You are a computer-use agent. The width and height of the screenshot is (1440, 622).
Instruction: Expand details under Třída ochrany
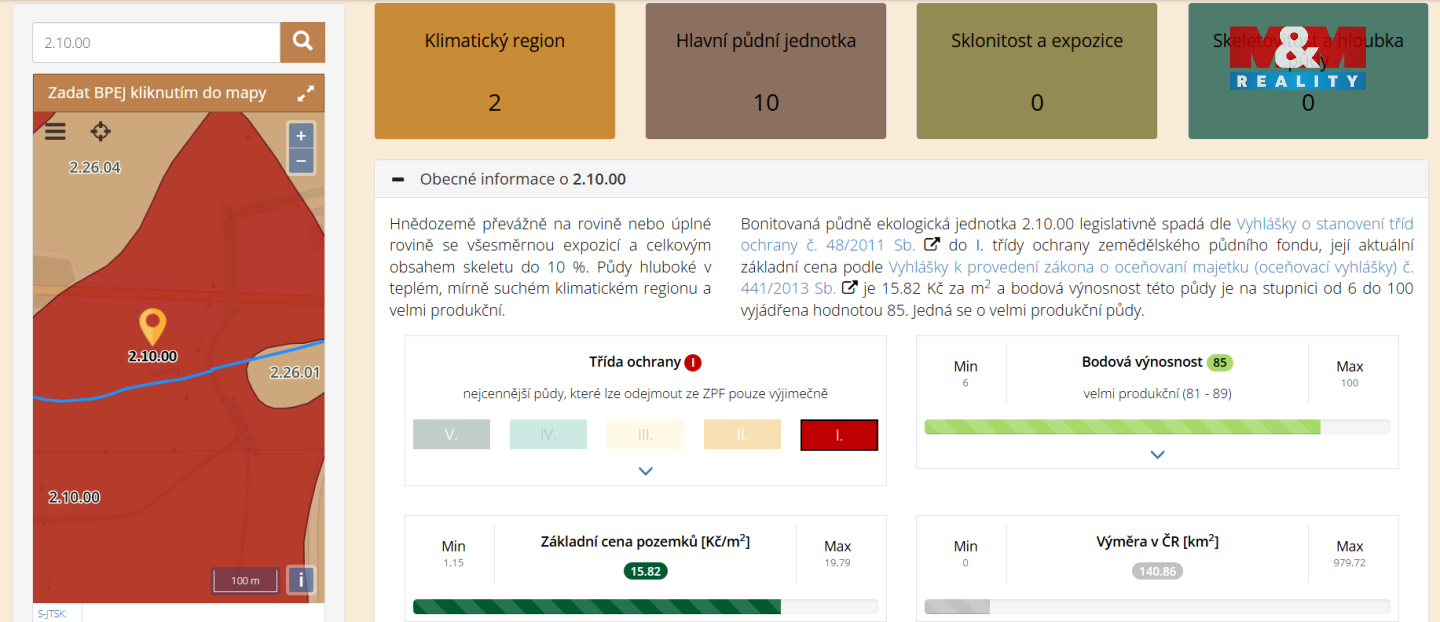pyautogui.click(x=646, y=470)
